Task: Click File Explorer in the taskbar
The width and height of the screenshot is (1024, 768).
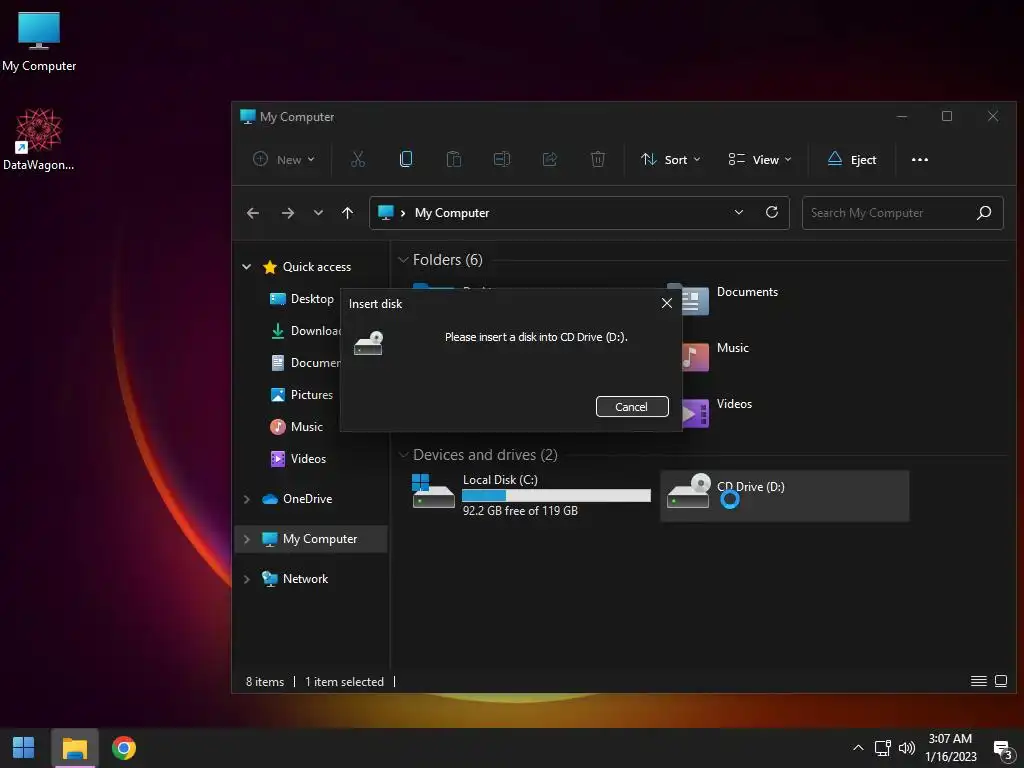Action: [74, 748]
